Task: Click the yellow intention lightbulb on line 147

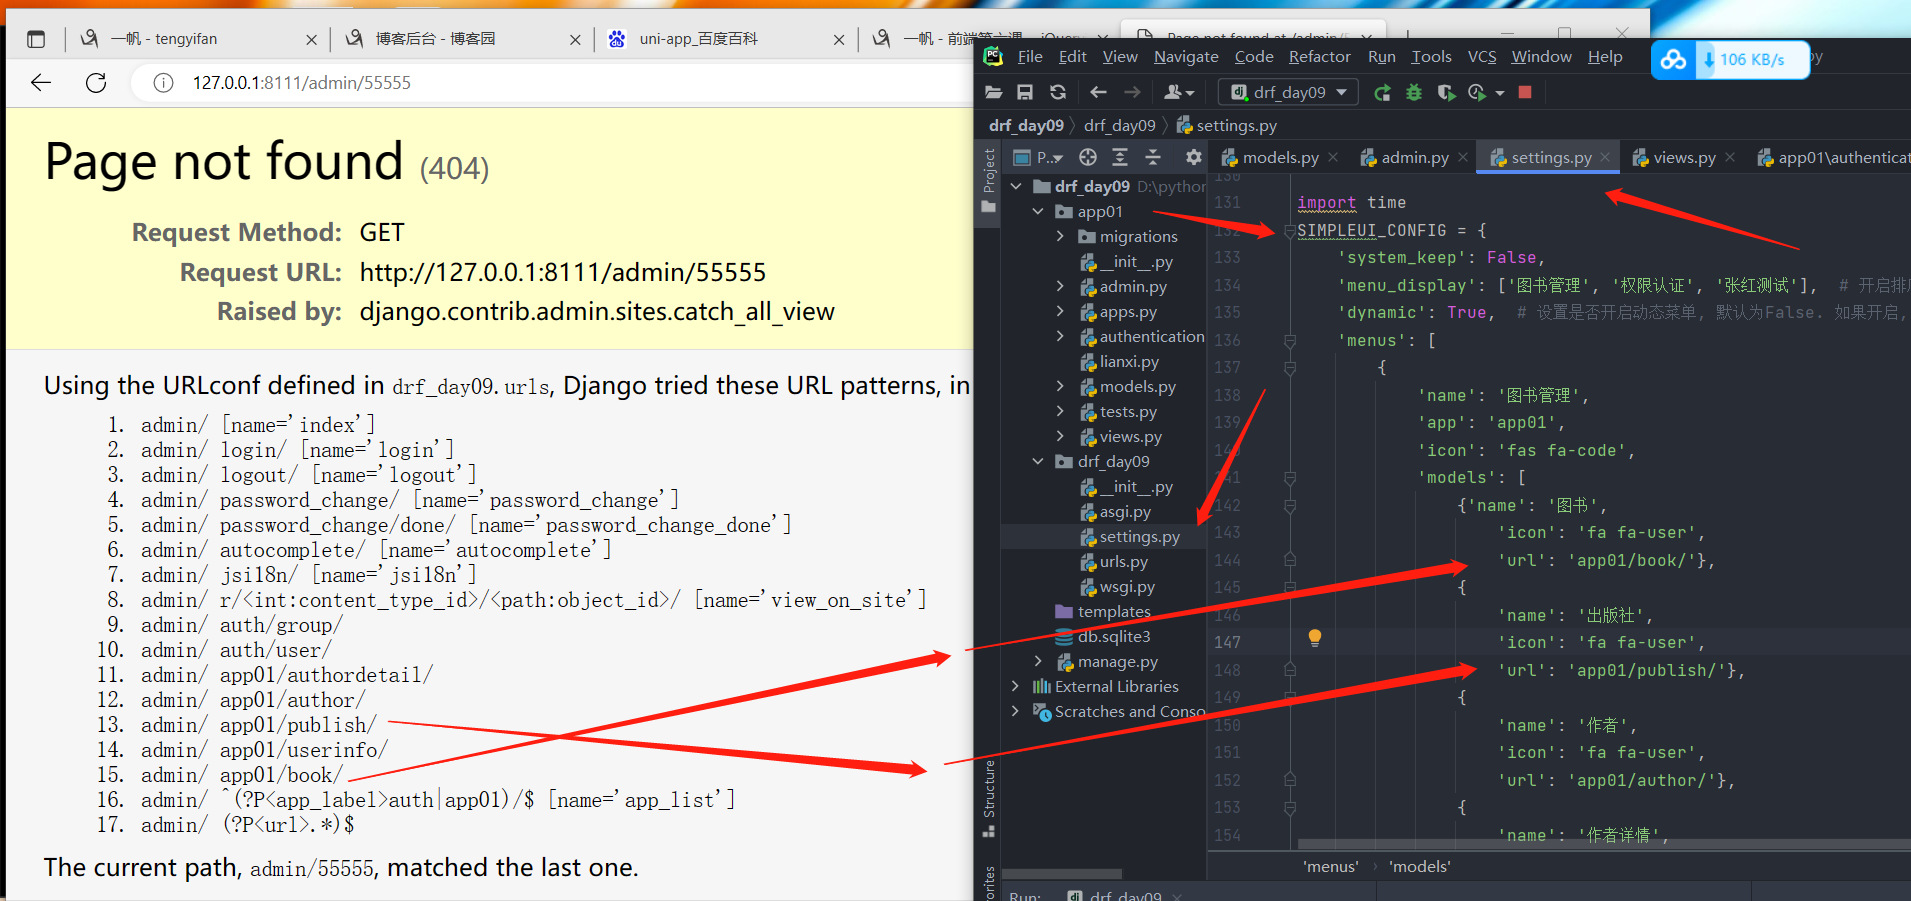Action: 1315,637
